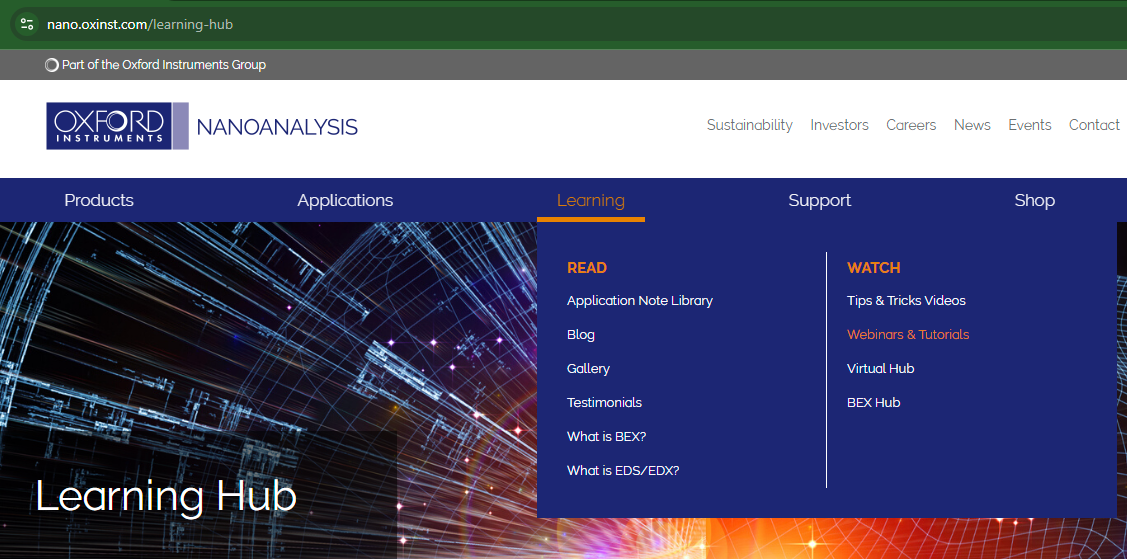The height and width of the screenshot is (559, 1127).
Task: Open the Gallery link
Action: point(588,368)
